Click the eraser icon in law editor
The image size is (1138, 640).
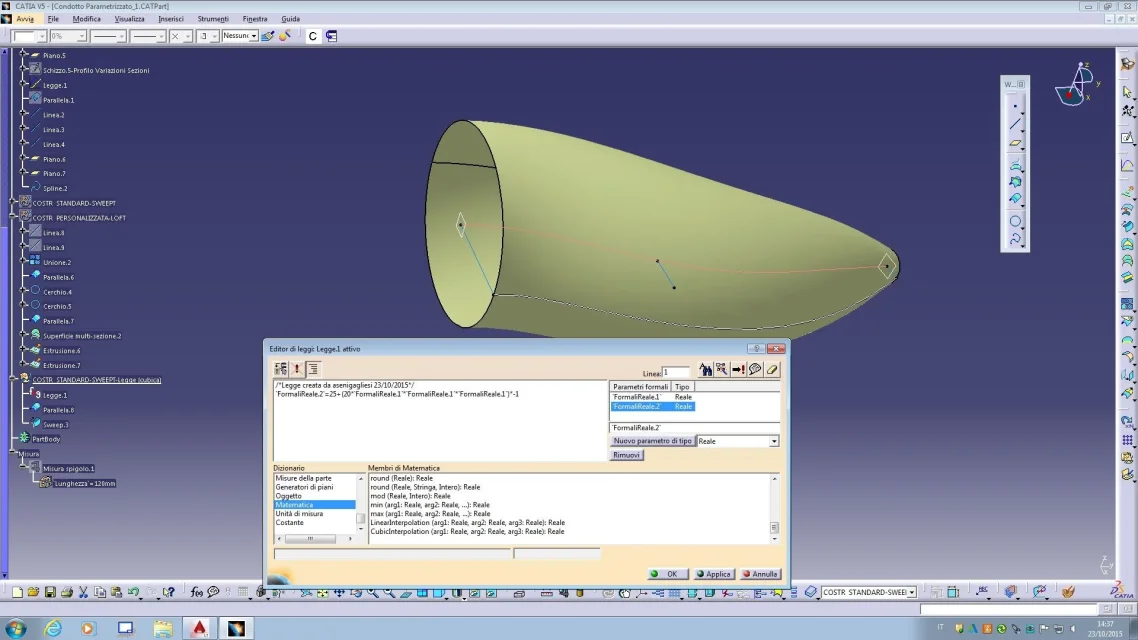click(772, 370)
